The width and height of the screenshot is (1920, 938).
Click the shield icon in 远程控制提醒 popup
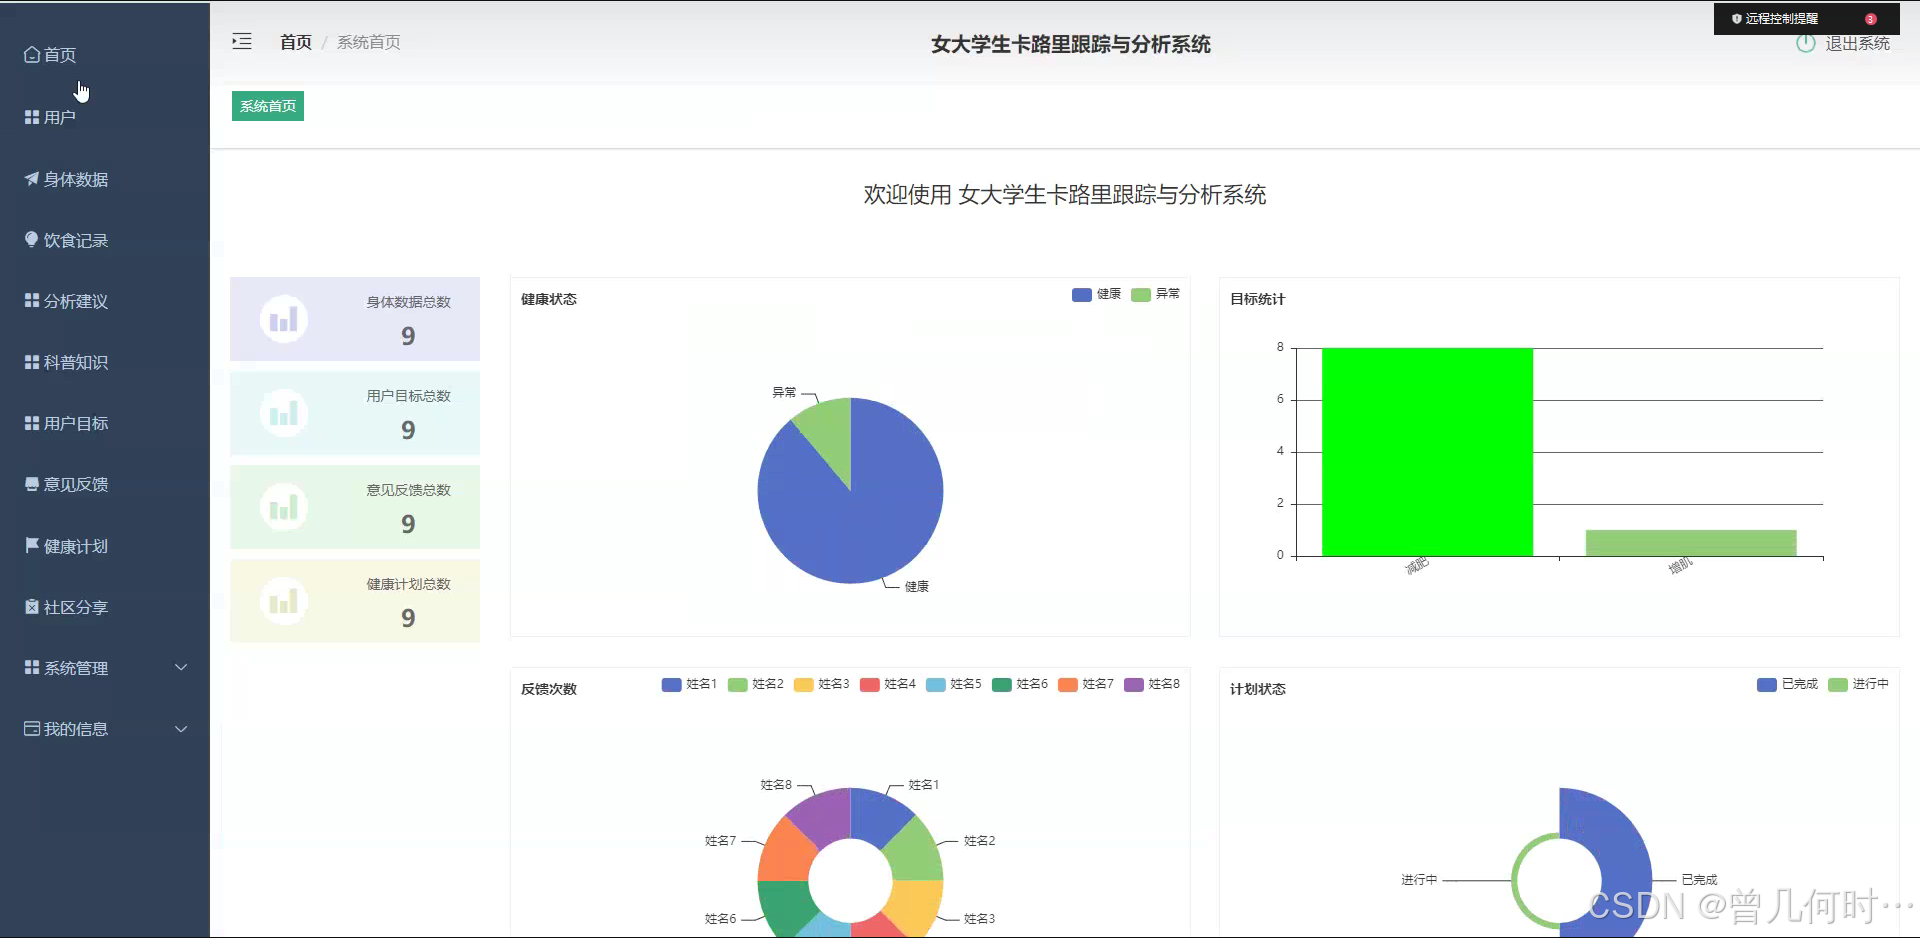[x=1737, y=19]
